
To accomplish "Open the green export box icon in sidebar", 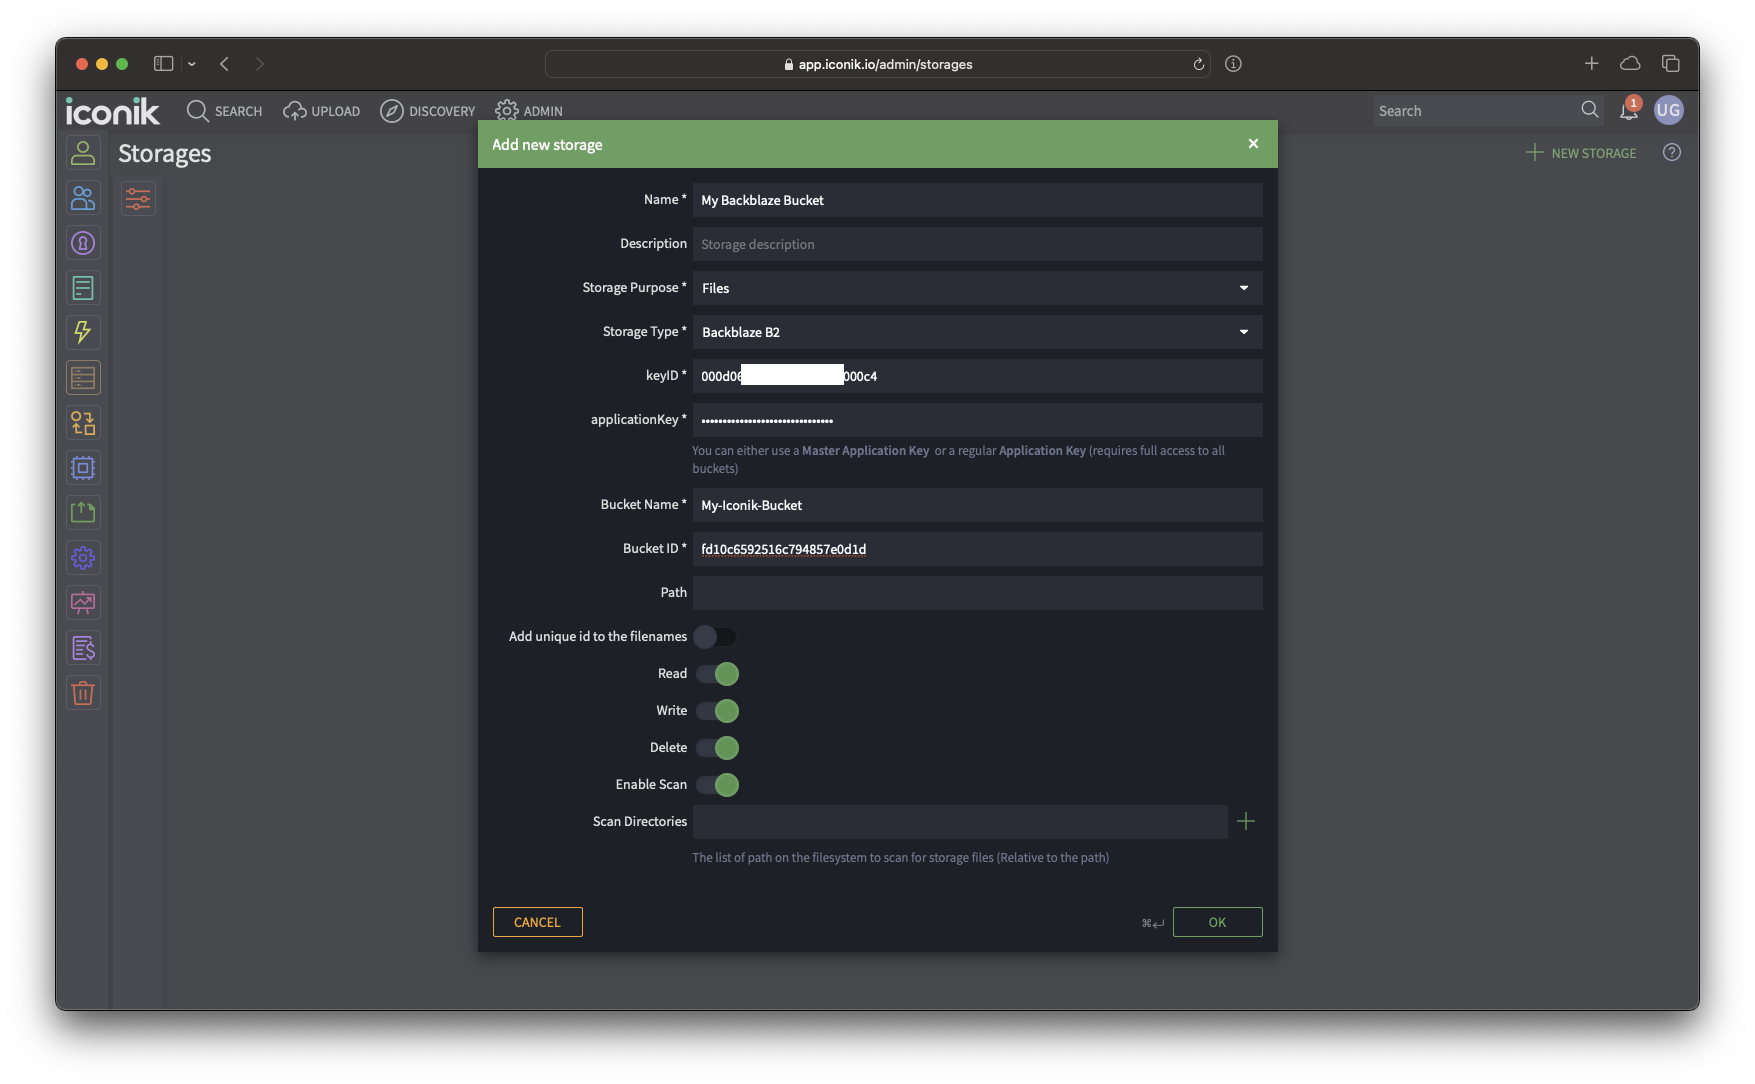I will pyautogui.click(x=83, y=512).
